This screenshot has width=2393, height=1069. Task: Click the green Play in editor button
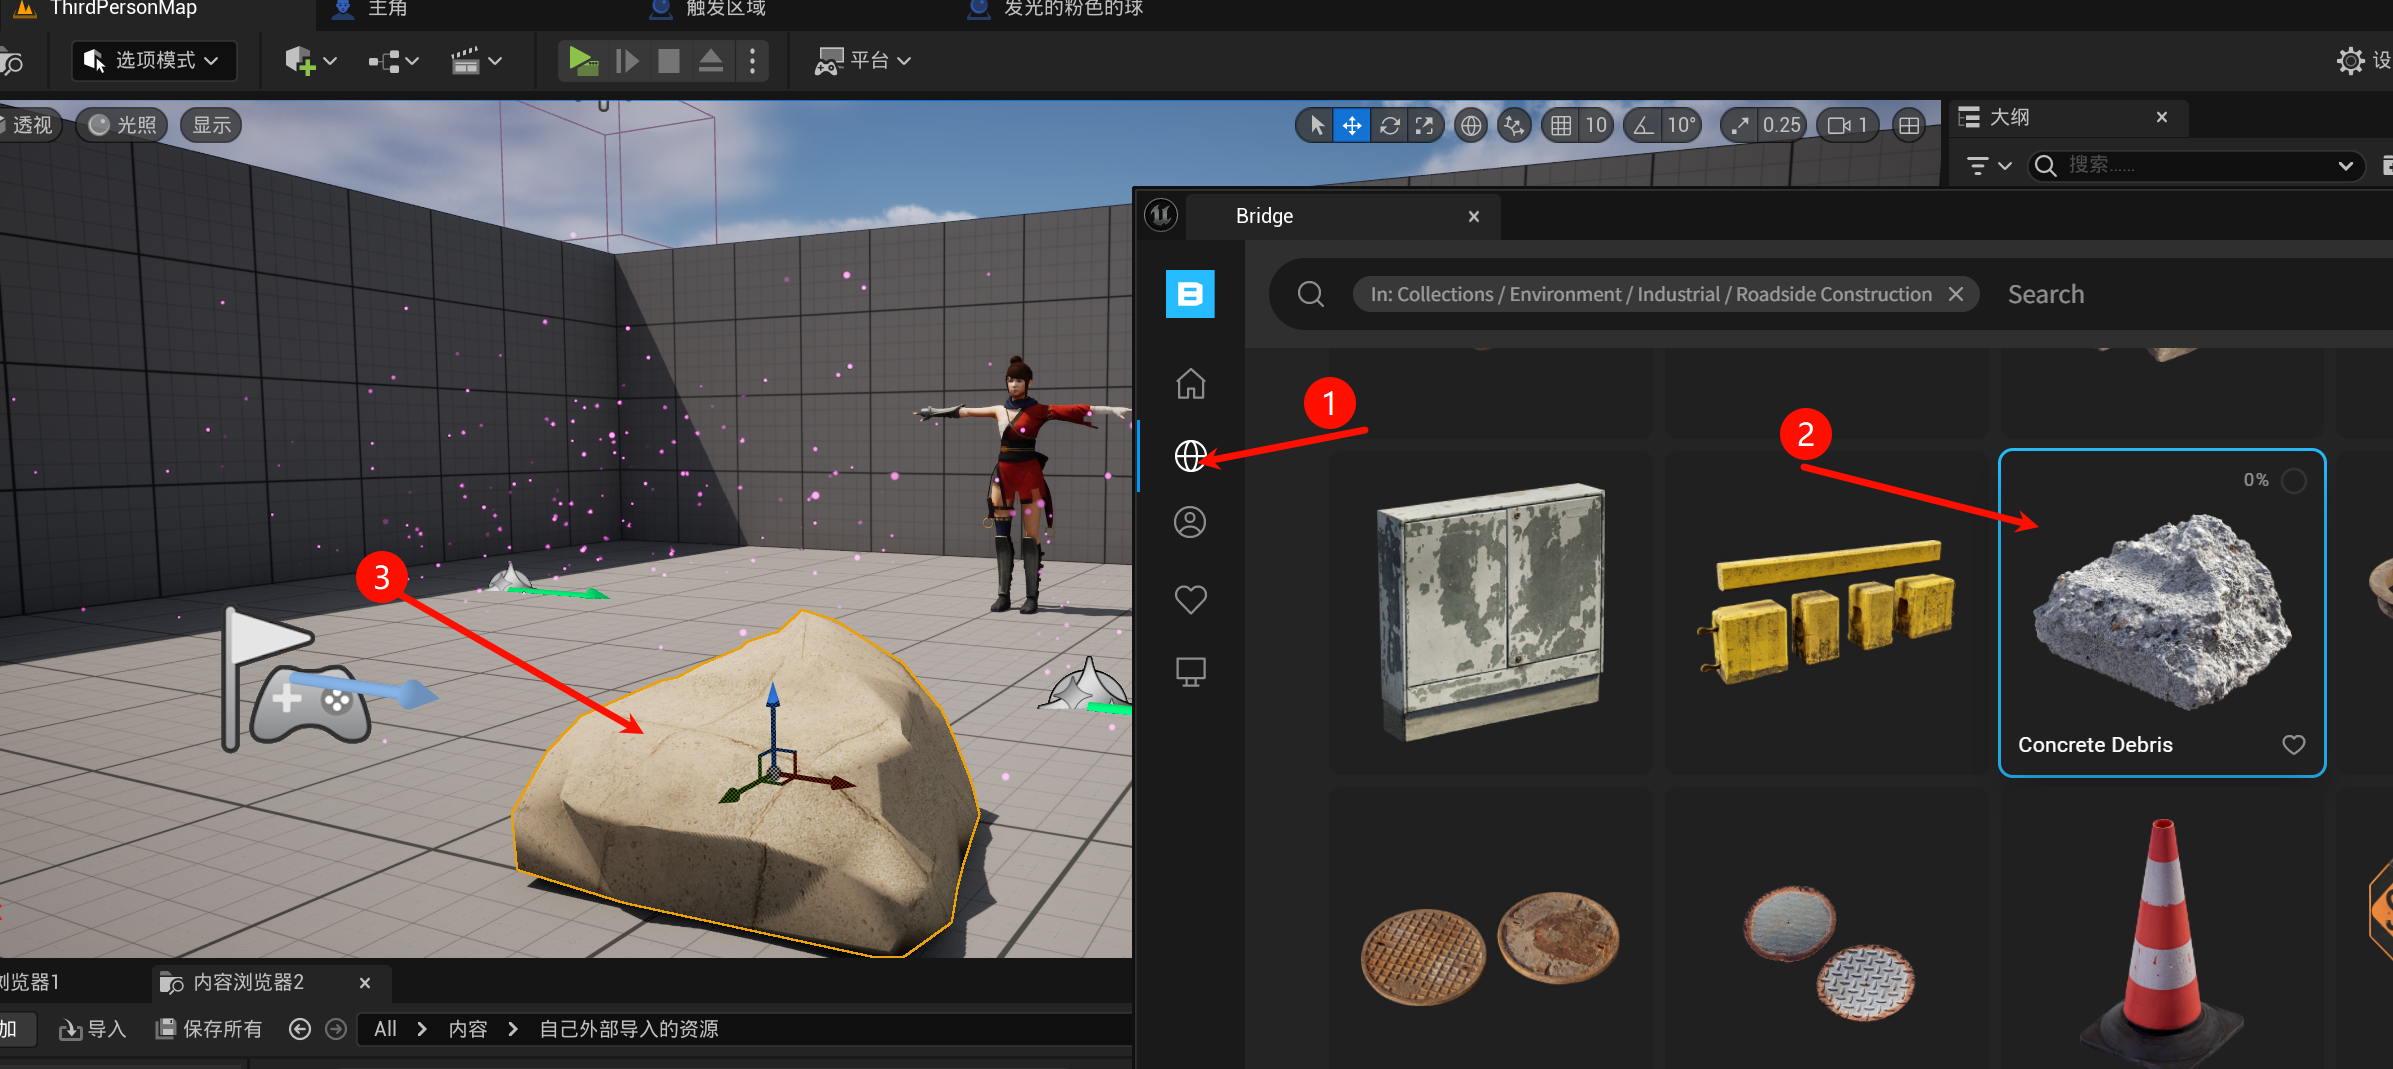581,61
